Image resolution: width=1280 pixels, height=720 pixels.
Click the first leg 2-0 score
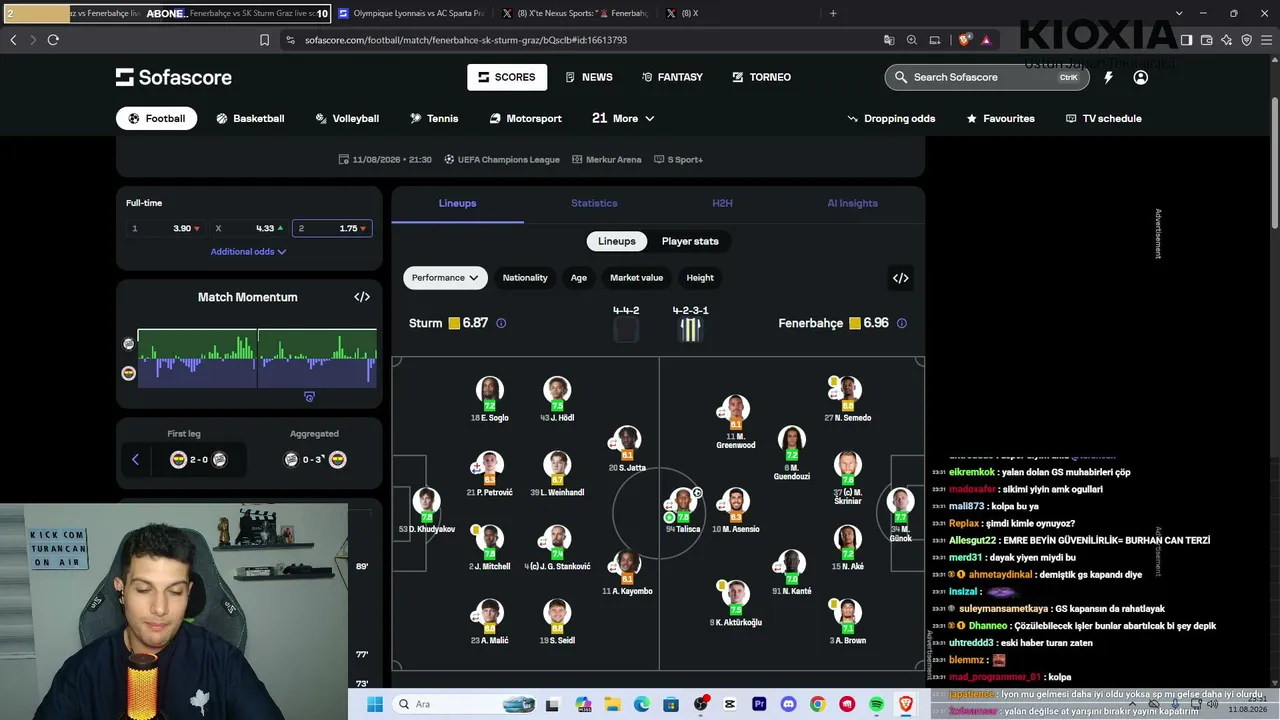[198, 460]
